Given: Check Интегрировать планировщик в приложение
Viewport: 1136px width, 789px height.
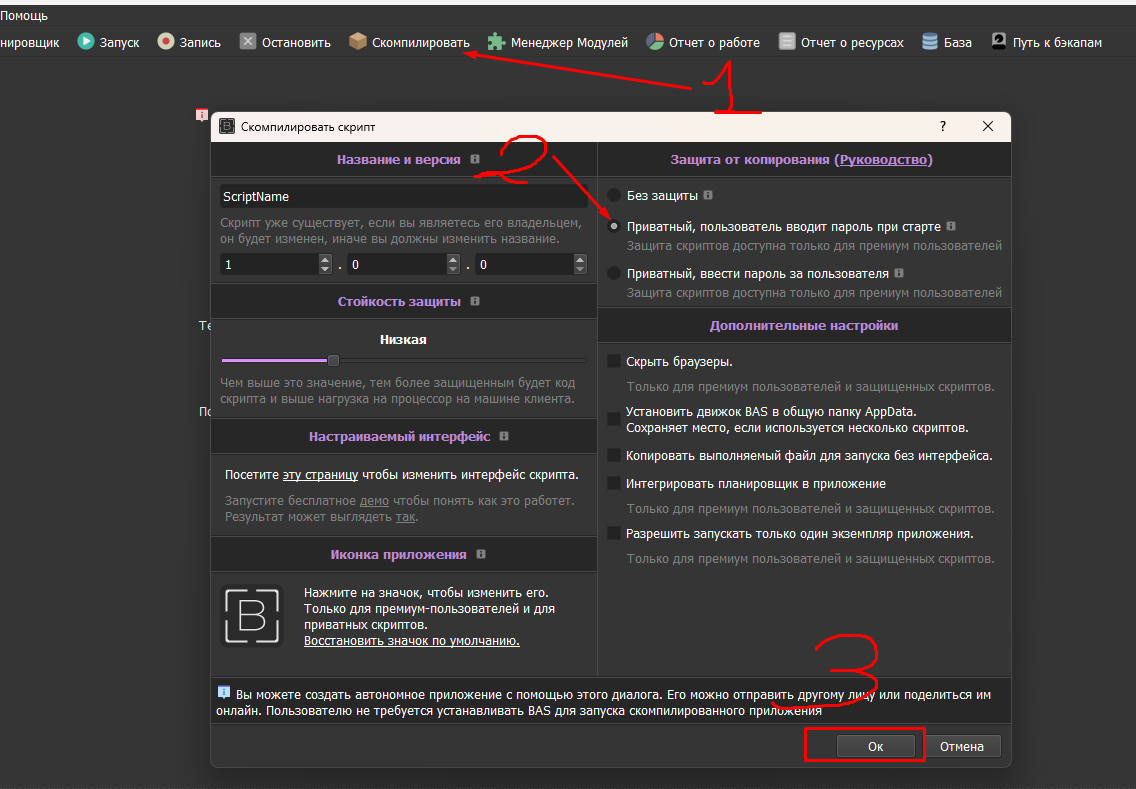Looking at the screenshot, I should coord(614,483).
